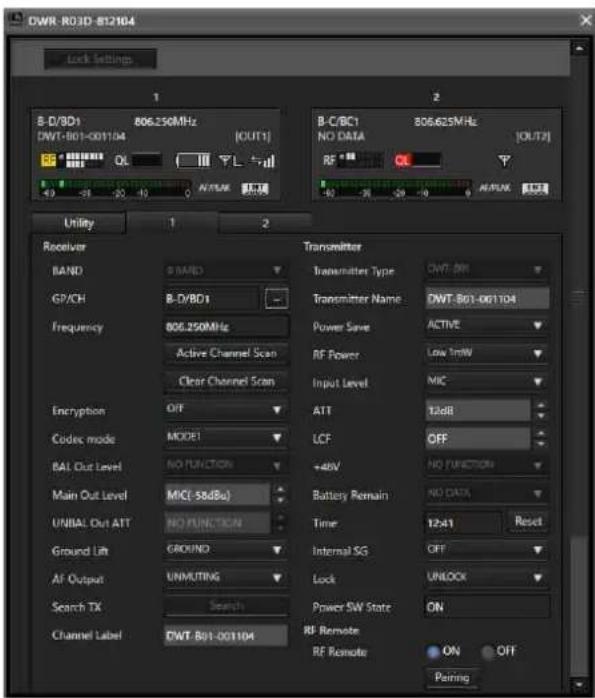Select RF Remote ON radio button
Image resolution: width=595 pixels, height=698 pixels.
(x=433, y=652)
